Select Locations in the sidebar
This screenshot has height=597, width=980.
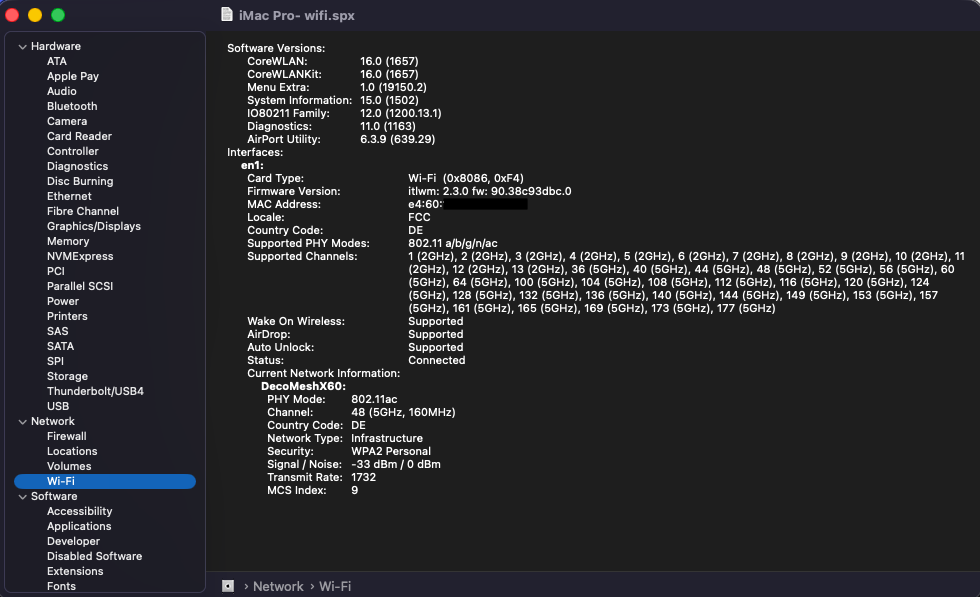click(x=72, y=451)
